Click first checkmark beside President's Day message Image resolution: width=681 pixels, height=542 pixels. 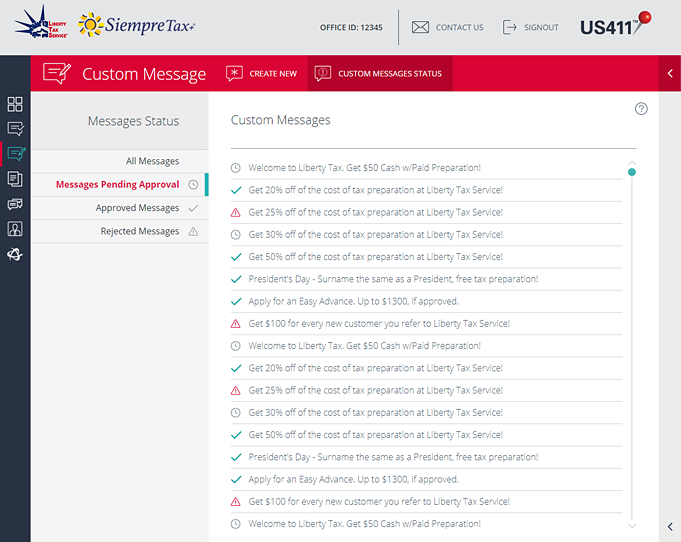(236, 279)
